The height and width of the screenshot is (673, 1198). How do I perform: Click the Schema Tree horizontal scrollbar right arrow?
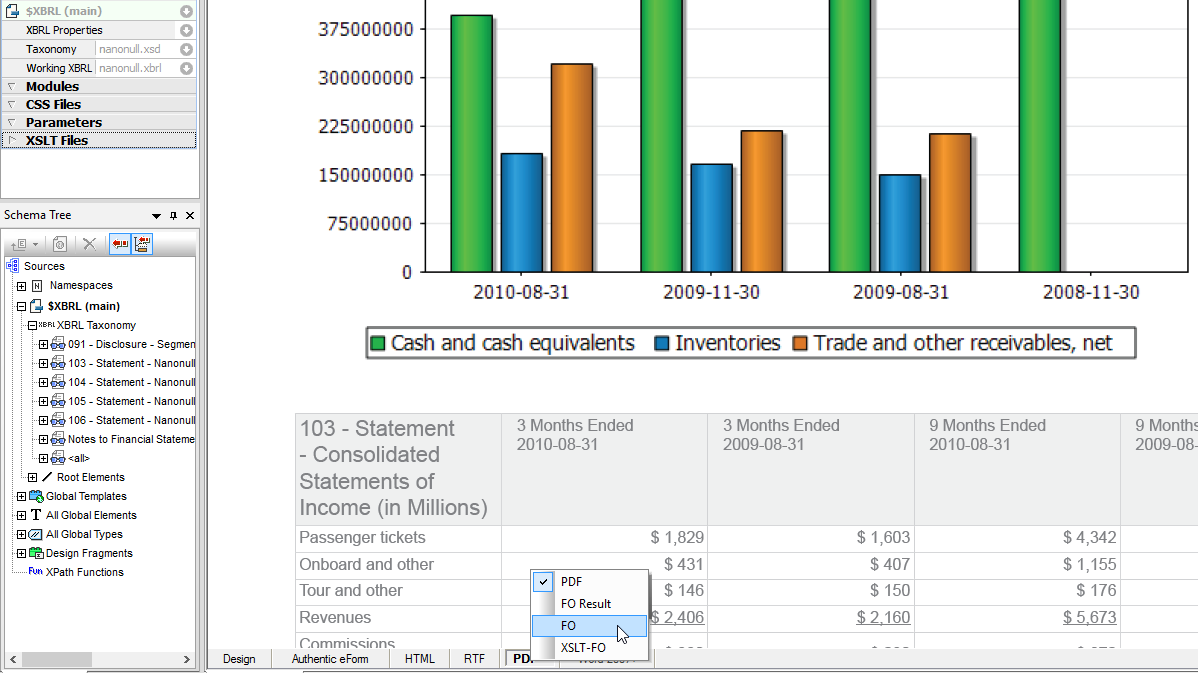pos(186,659)
